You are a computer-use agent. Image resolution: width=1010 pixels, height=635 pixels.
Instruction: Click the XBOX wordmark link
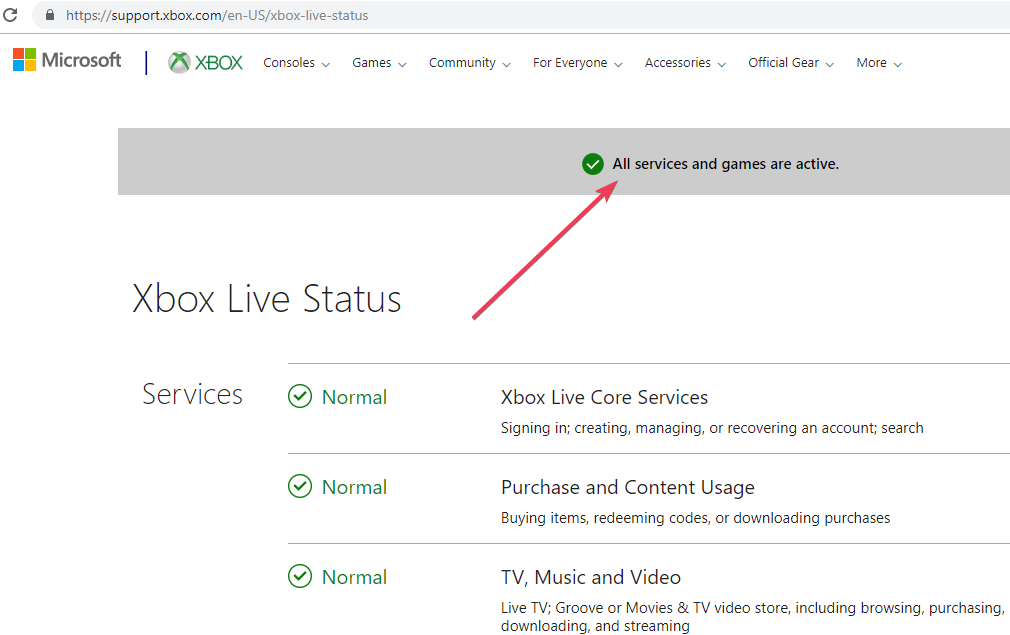tap(219, 62)
